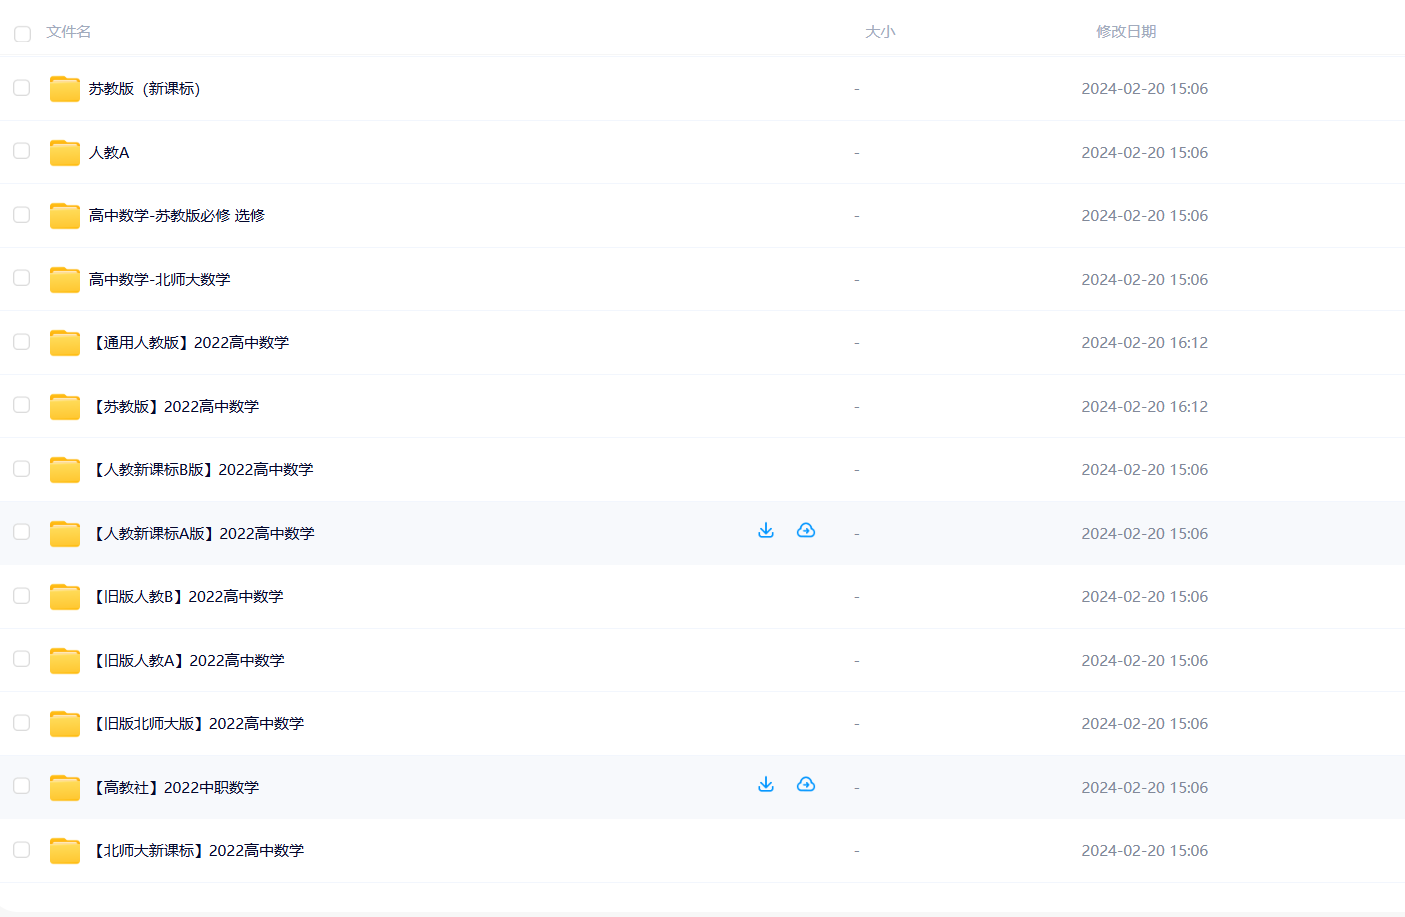
Task: Tick checkbox next to 【通用人教版】2022高中数学
Action: [21, 342]
